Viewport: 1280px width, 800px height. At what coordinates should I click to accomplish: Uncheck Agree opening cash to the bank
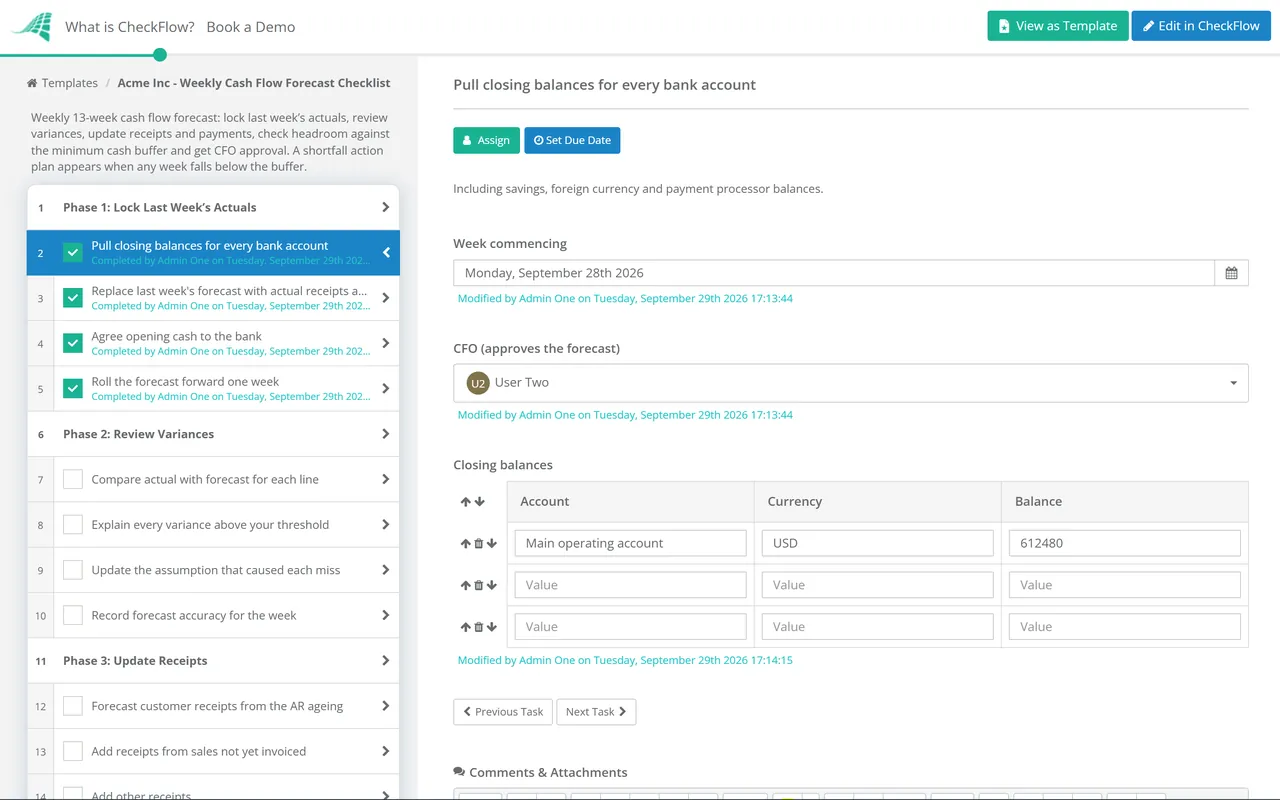coord(73,343)
